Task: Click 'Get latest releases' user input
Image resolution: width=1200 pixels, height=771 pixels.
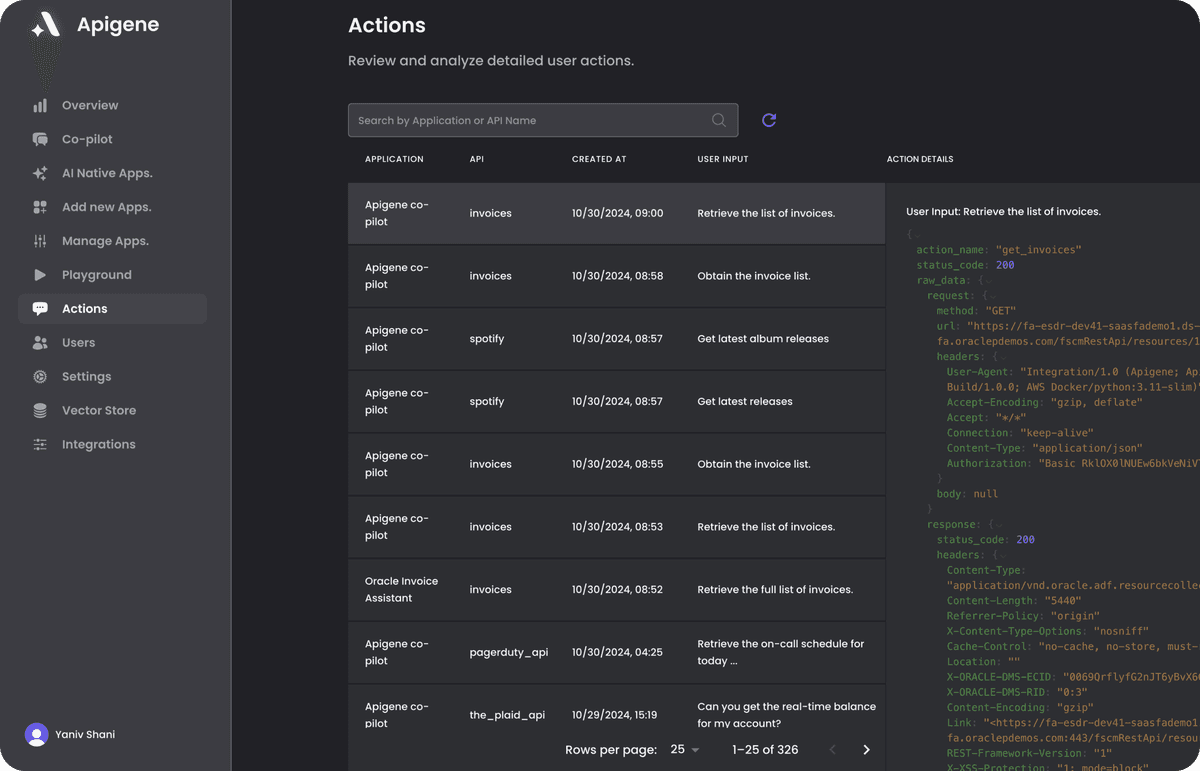Action: pos(745,402)
